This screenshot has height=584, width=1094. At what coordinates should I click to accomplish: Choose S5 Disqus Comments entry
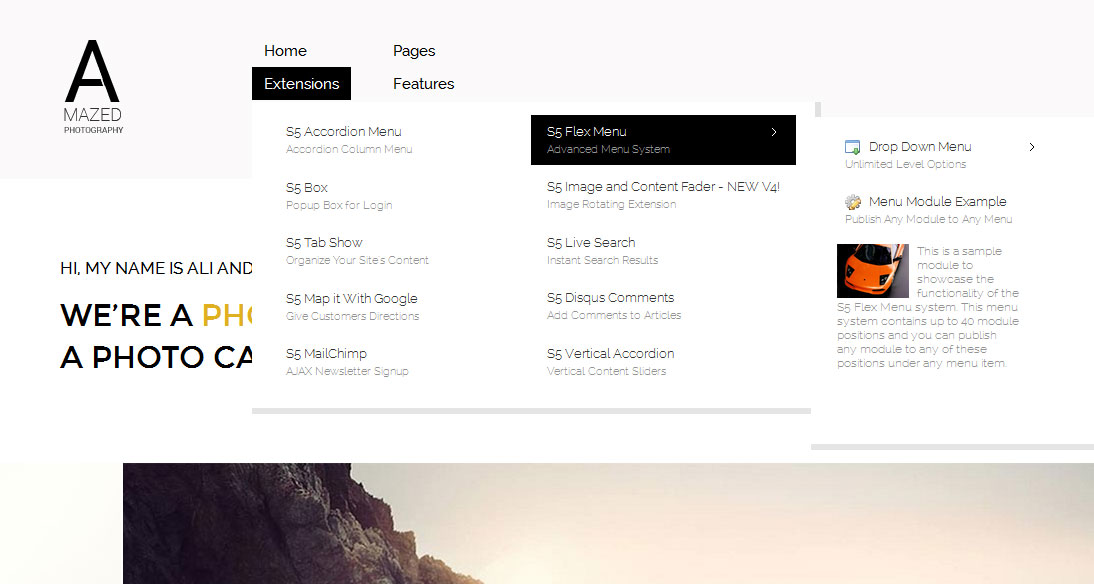[610, 298]
